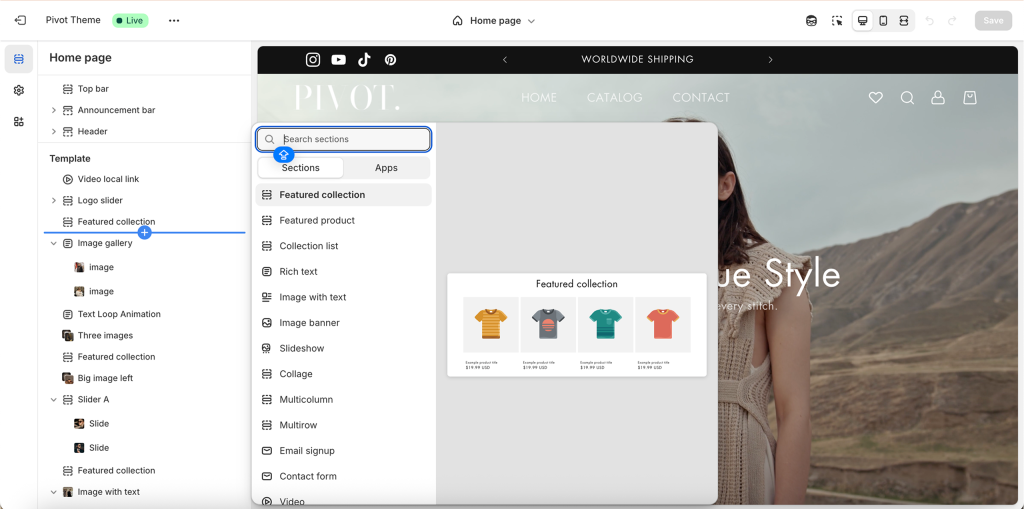Viewport: 1024px width, 509px height.
Task: Click the redo arrow
Action: click(x=952, y=21)
